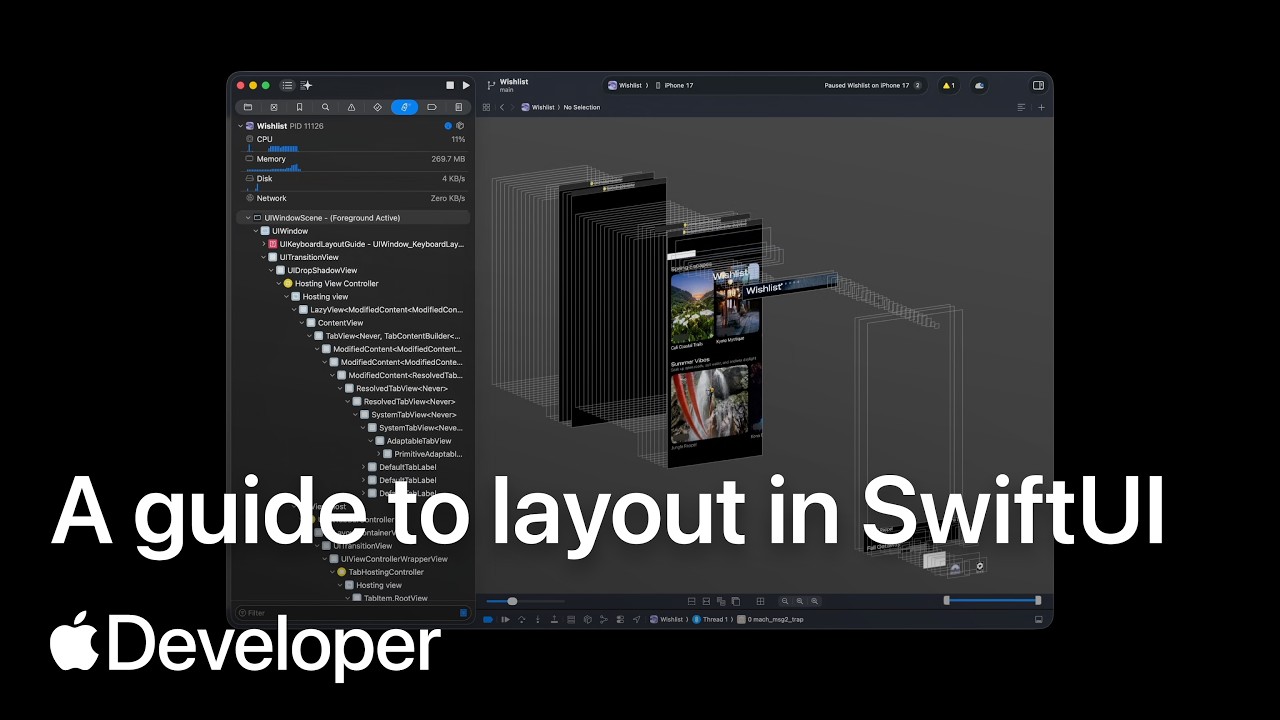This screenshot has height=720, width=1280.
Task: Toggle the navigator sidebar list button
Action: [x=287, y=86]
